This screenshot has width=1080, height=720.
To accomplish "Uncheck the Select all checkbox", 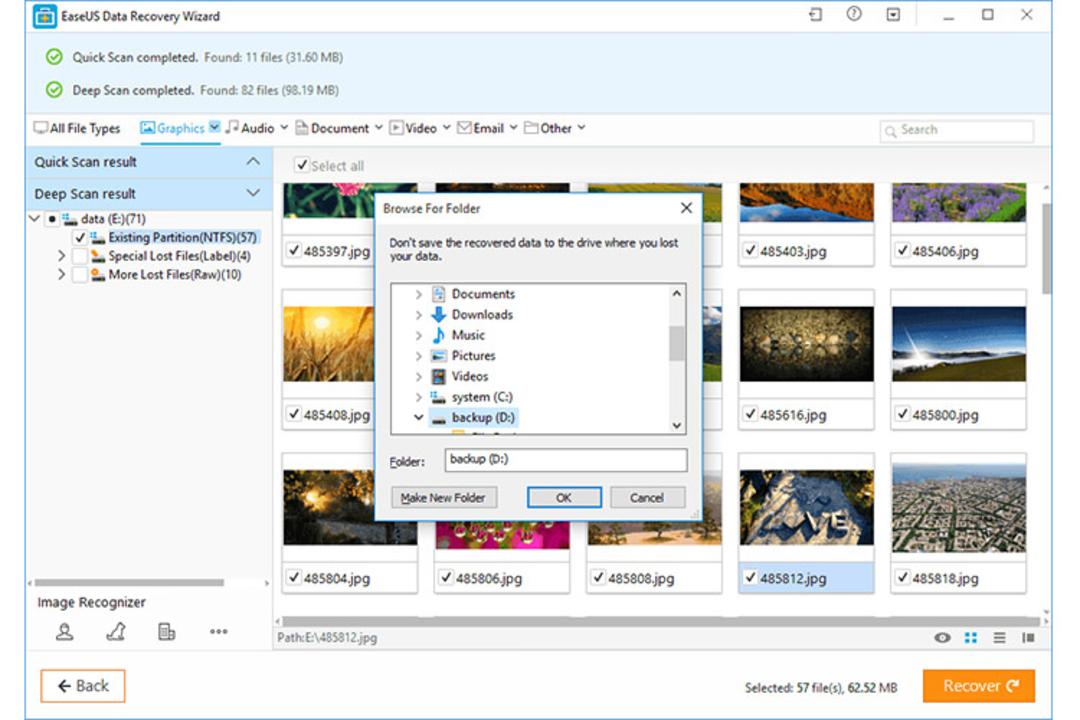I will 301,165.
